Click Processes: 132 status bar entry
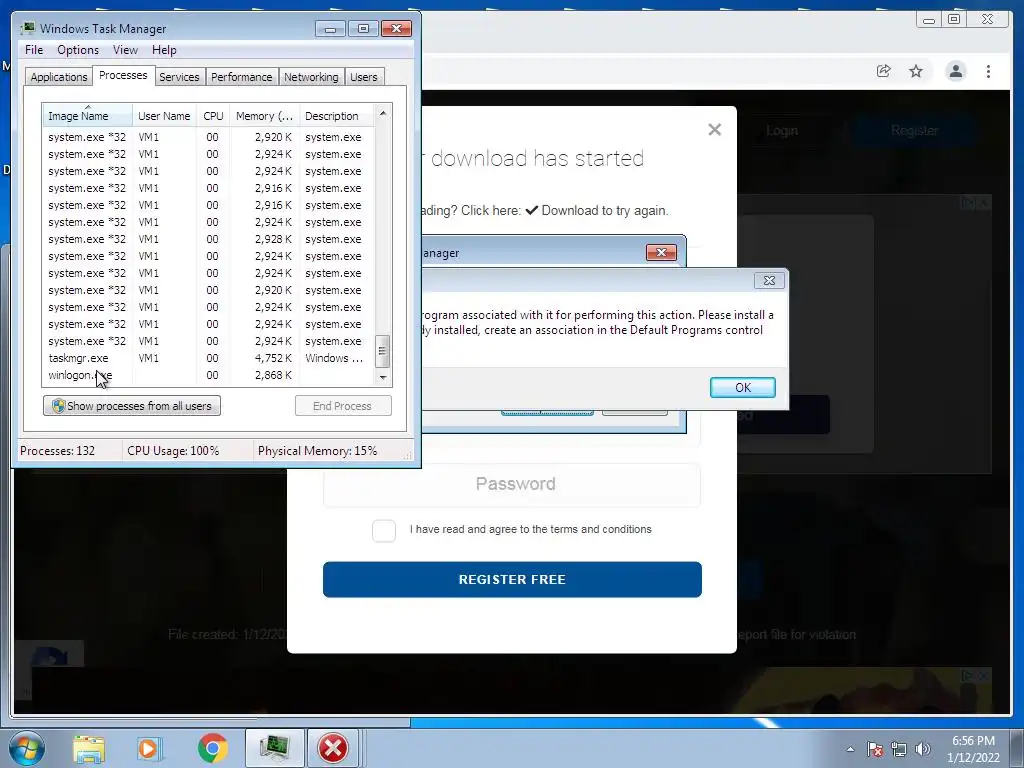The width and height of the screenshot is (1024, 768). pyautogui.click(x=57, y=451)
